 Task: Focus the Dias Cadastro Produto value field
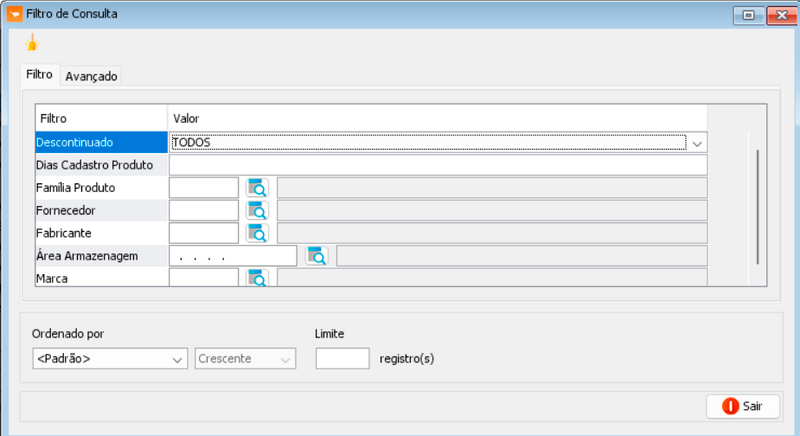(x=438, y=165)
